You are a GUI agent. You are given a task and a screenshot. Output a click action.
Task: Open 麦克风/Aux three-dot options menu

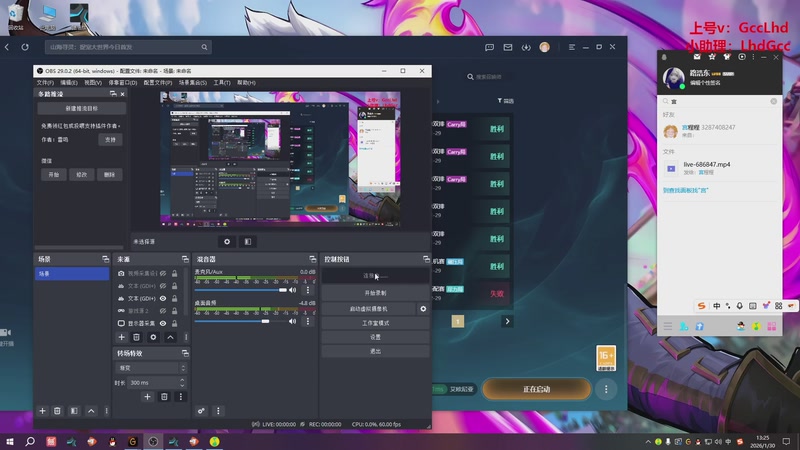coord(308,290)
